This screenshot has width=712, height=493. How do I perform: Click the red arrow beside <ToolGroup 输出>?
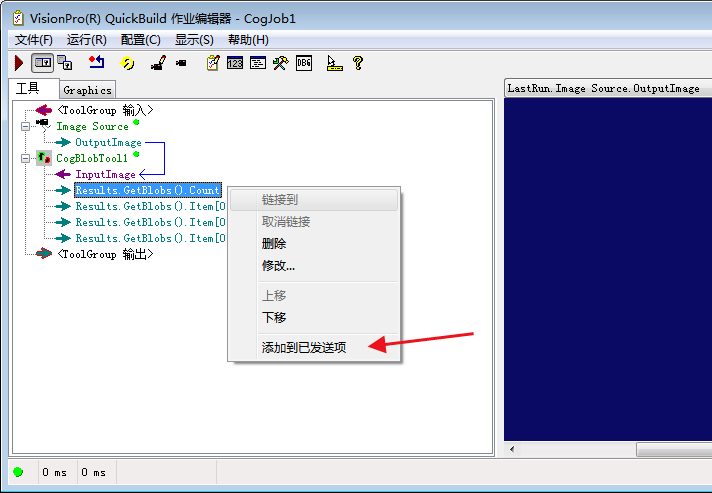[44, 253]
